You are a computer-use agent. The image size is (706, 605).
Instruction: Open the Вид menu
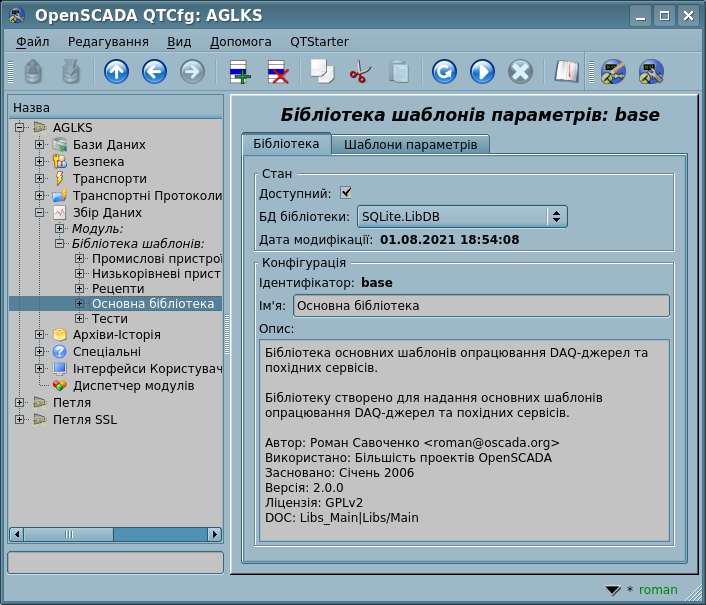coord(179,42)
